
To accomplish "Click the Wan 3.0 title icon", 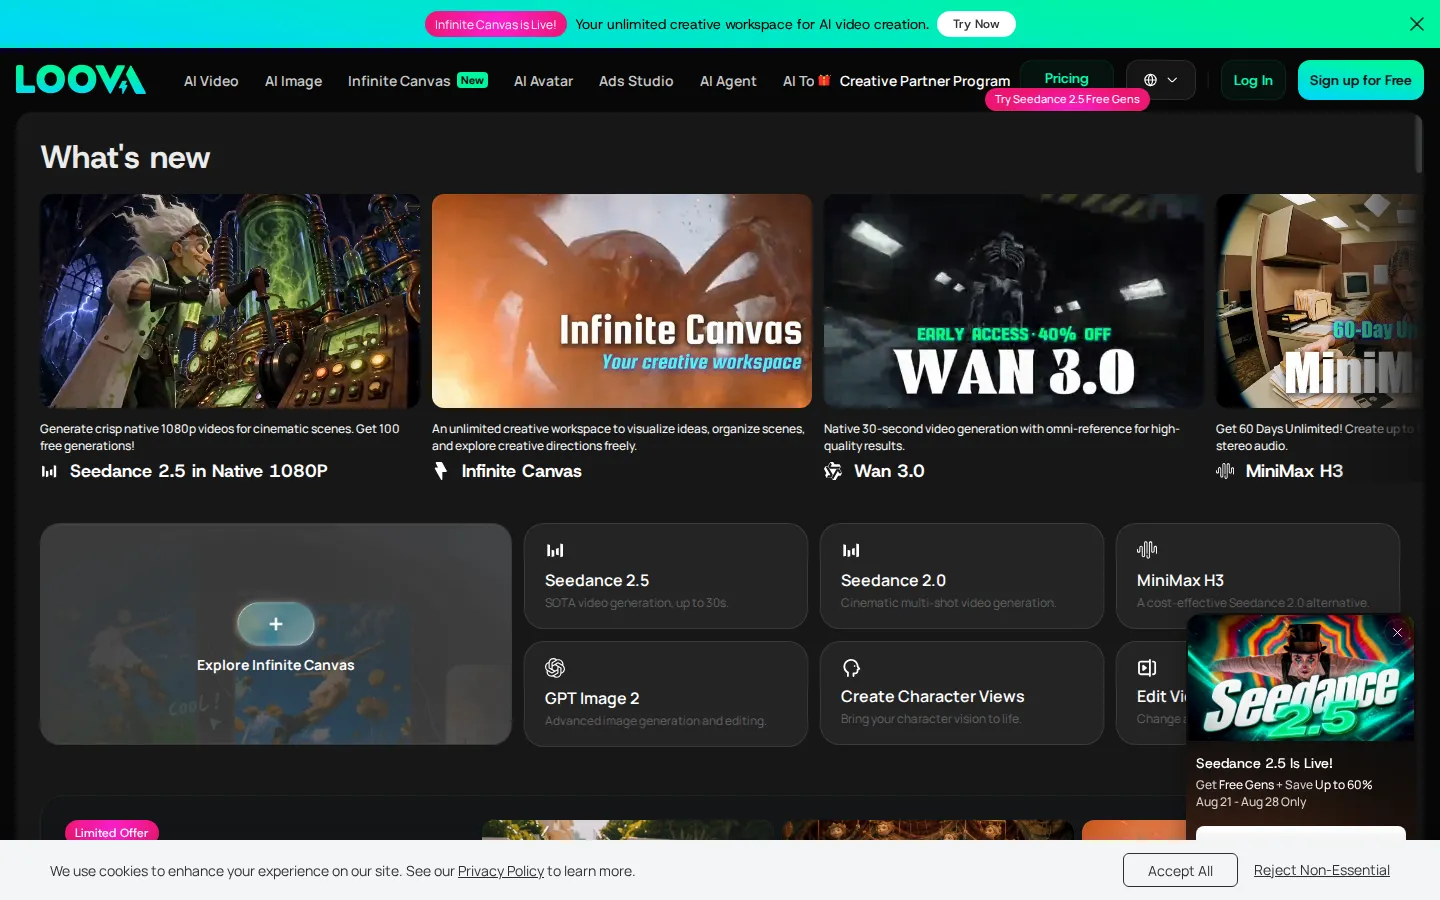I will coord(833,471).
